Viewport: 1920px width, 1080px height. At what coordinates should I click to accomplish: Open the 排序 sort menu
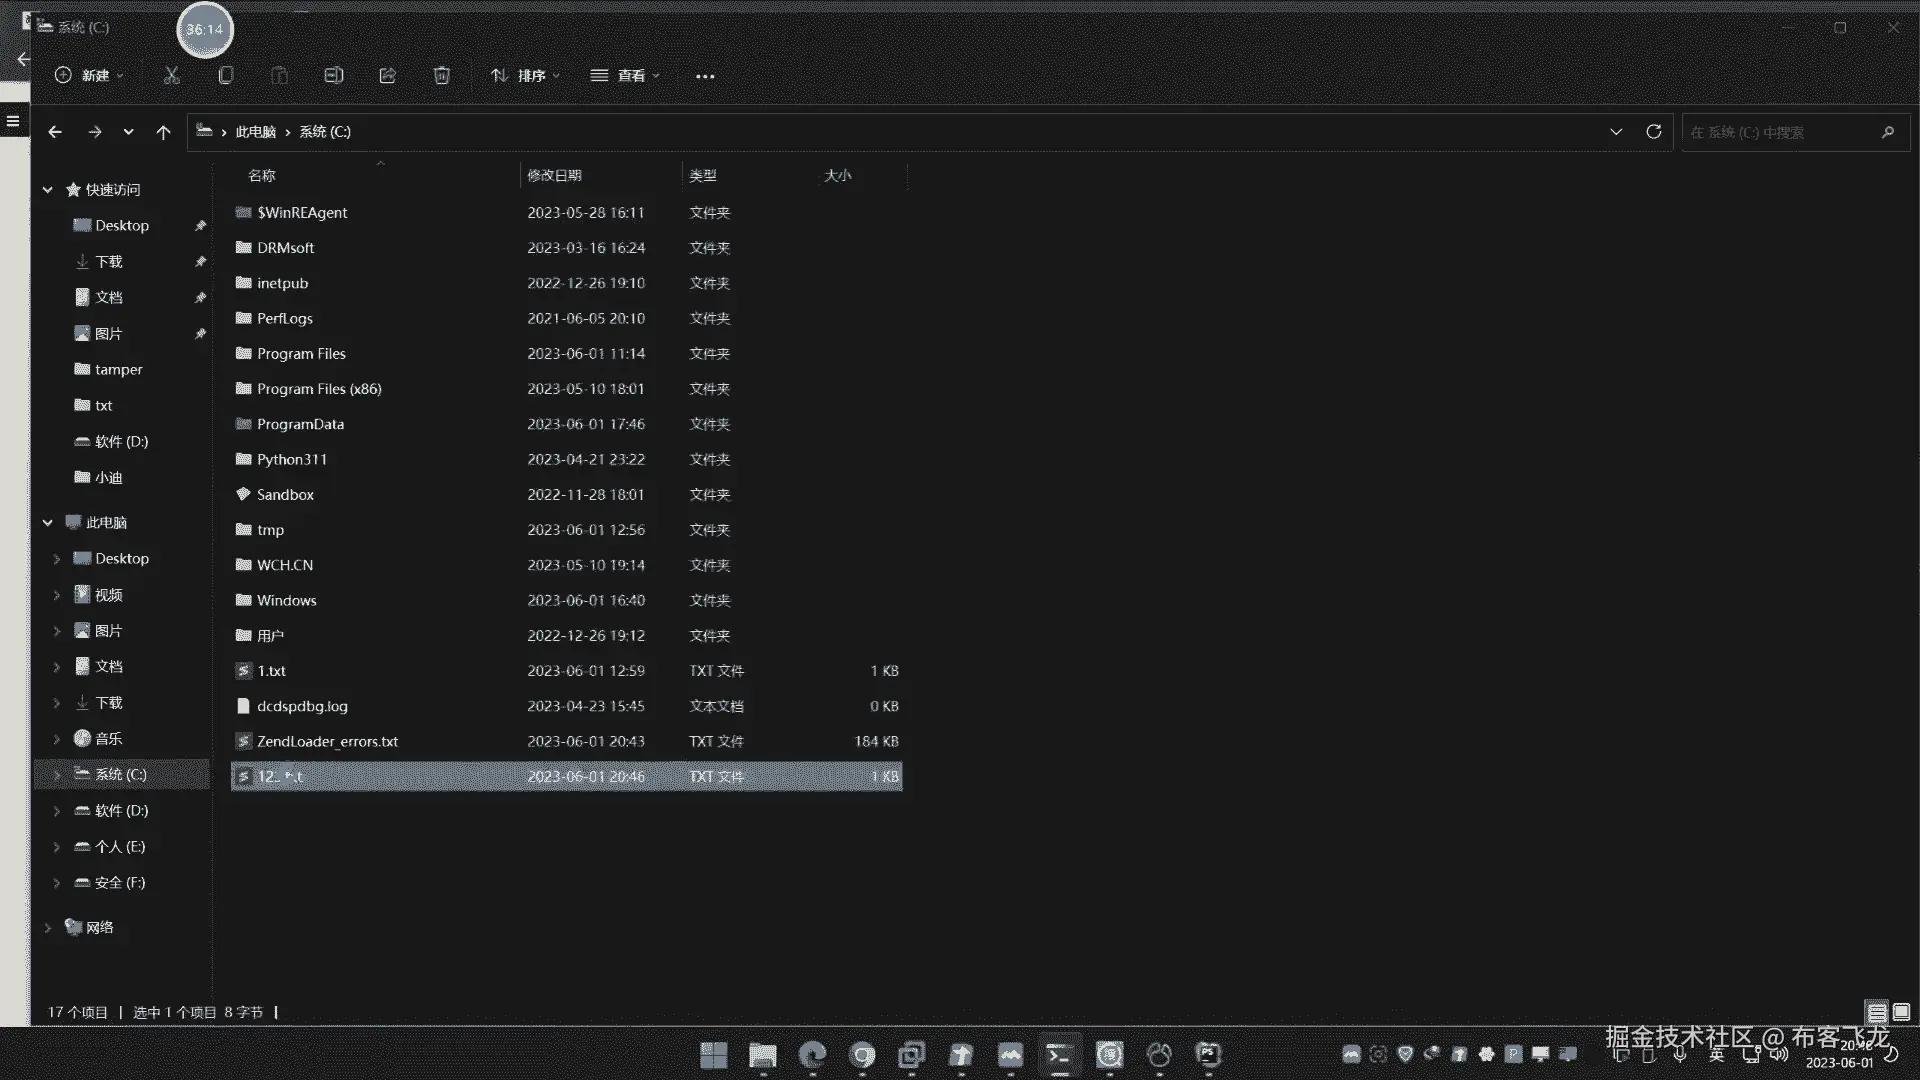pos(525,75)
